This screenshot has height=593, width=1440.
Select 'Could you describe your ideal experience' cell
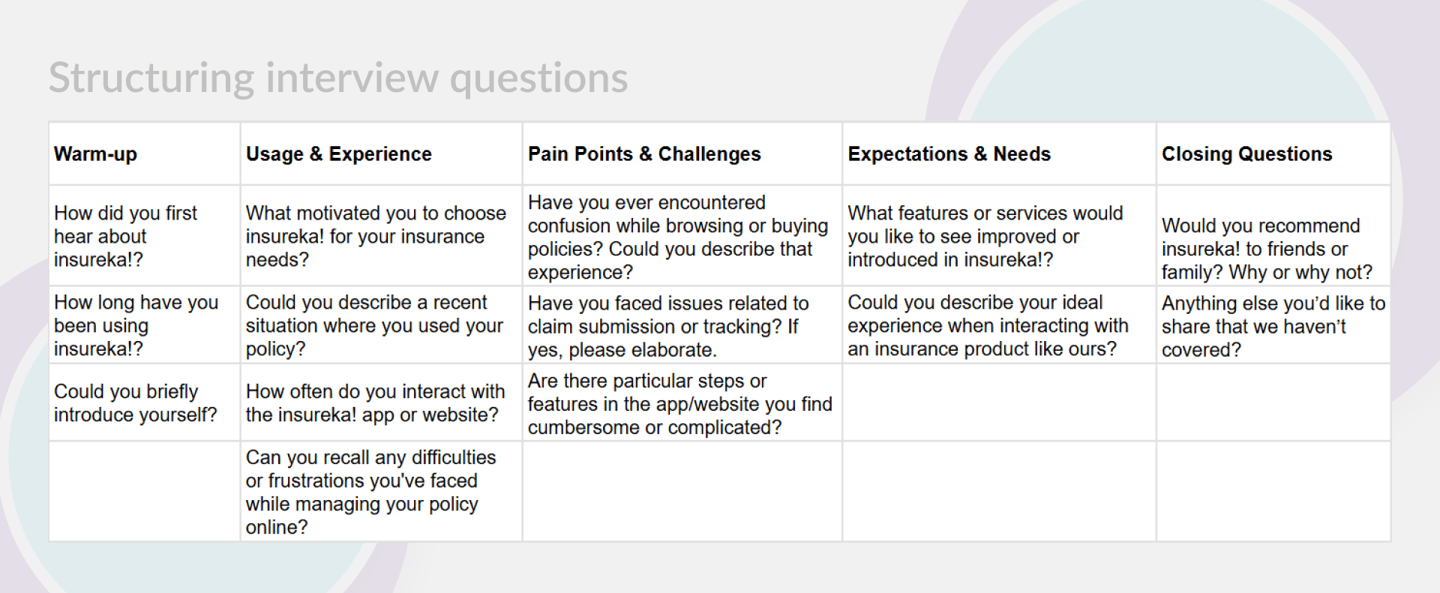coord(998,326)
